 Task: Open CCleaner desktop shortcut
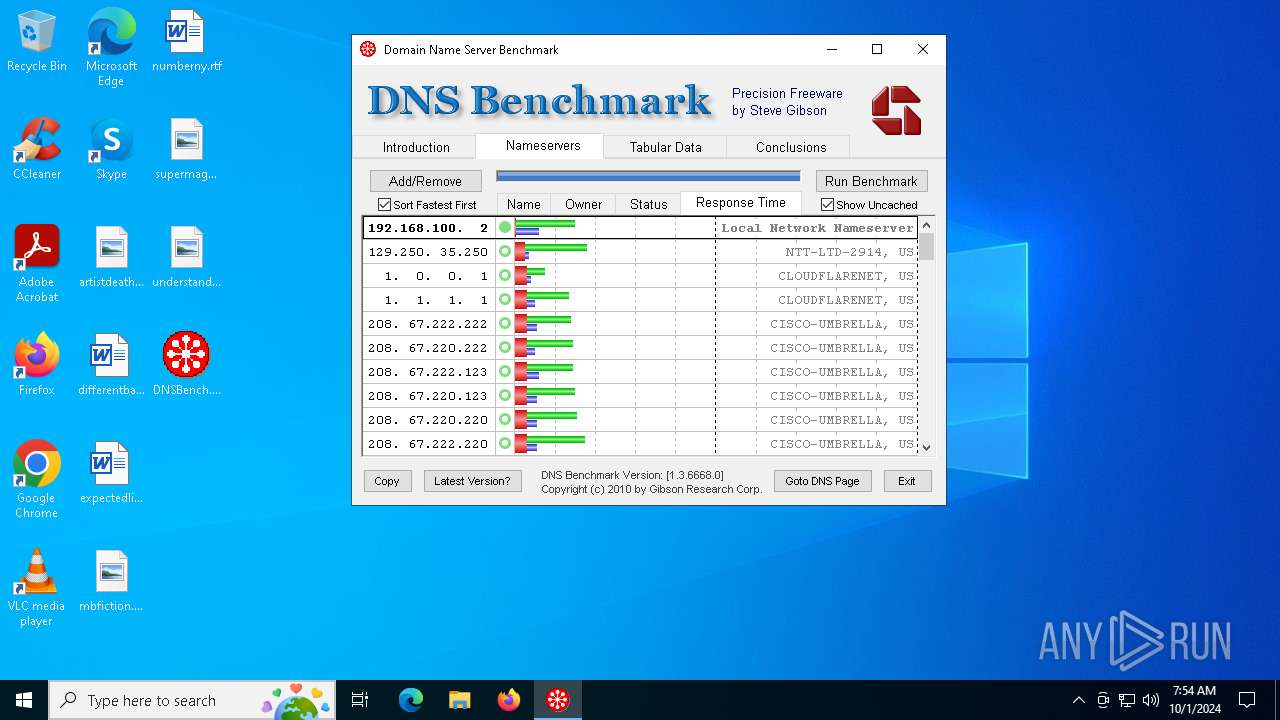[x=37, y=150]
